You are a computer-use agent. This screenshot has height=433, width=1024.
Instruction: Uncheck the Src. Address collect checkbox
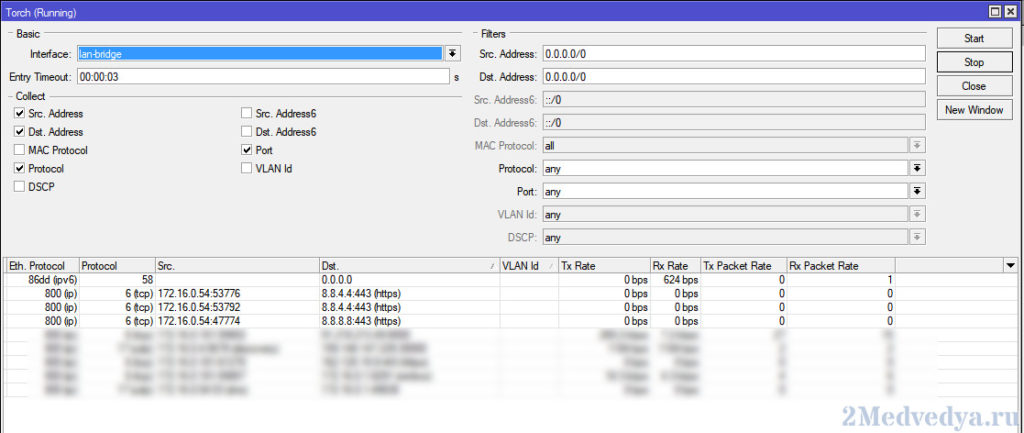19,113
